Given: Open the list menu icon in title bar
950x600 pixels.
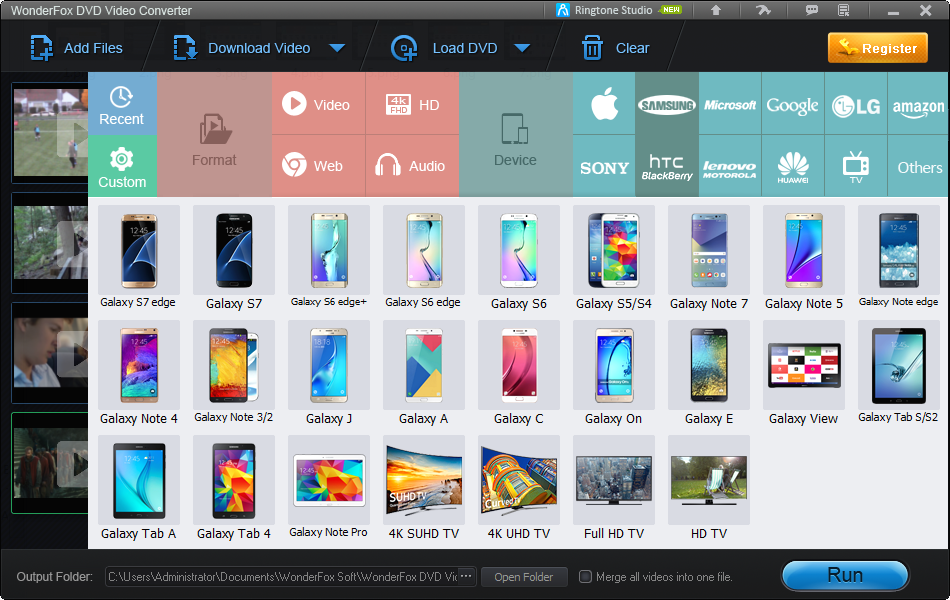Looking at the screenshot, I should pos(843,10).
